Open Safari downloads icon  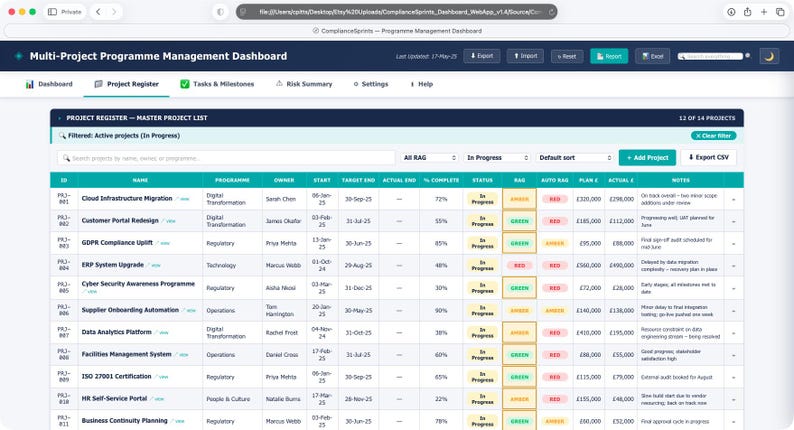pos(731,12)
